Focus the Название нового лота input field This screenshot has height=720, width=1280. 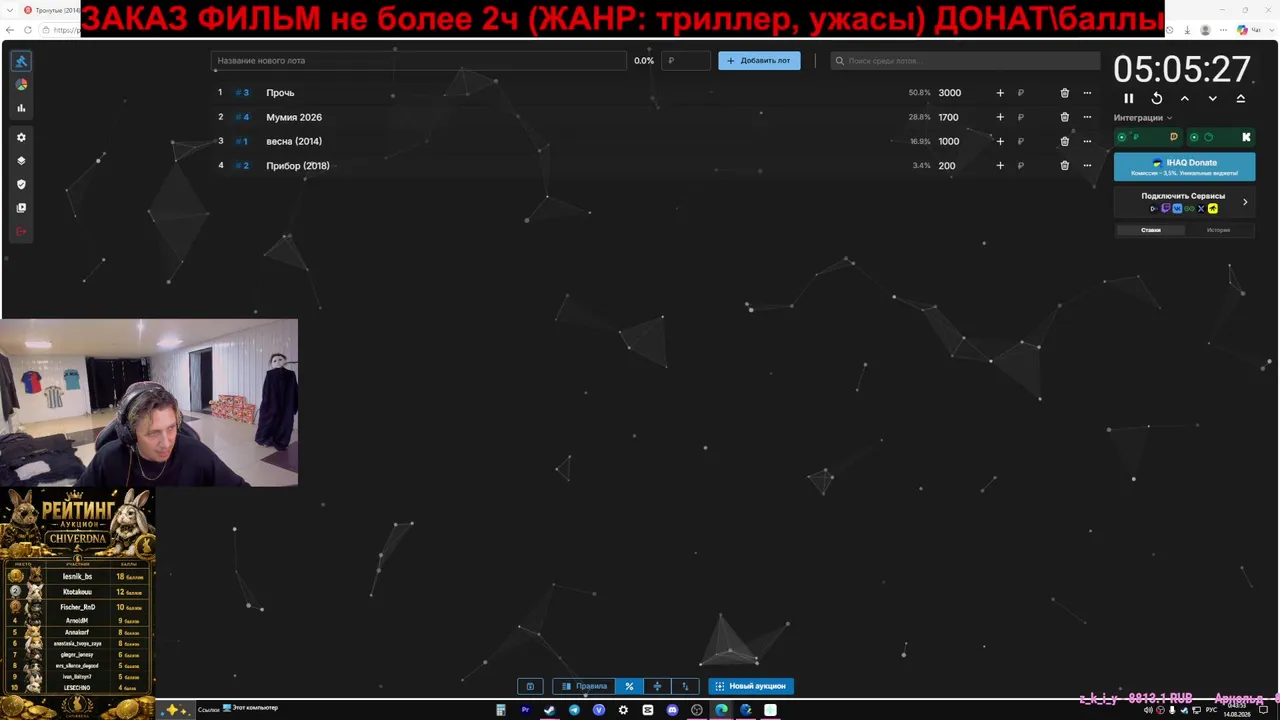pos(419,61)
